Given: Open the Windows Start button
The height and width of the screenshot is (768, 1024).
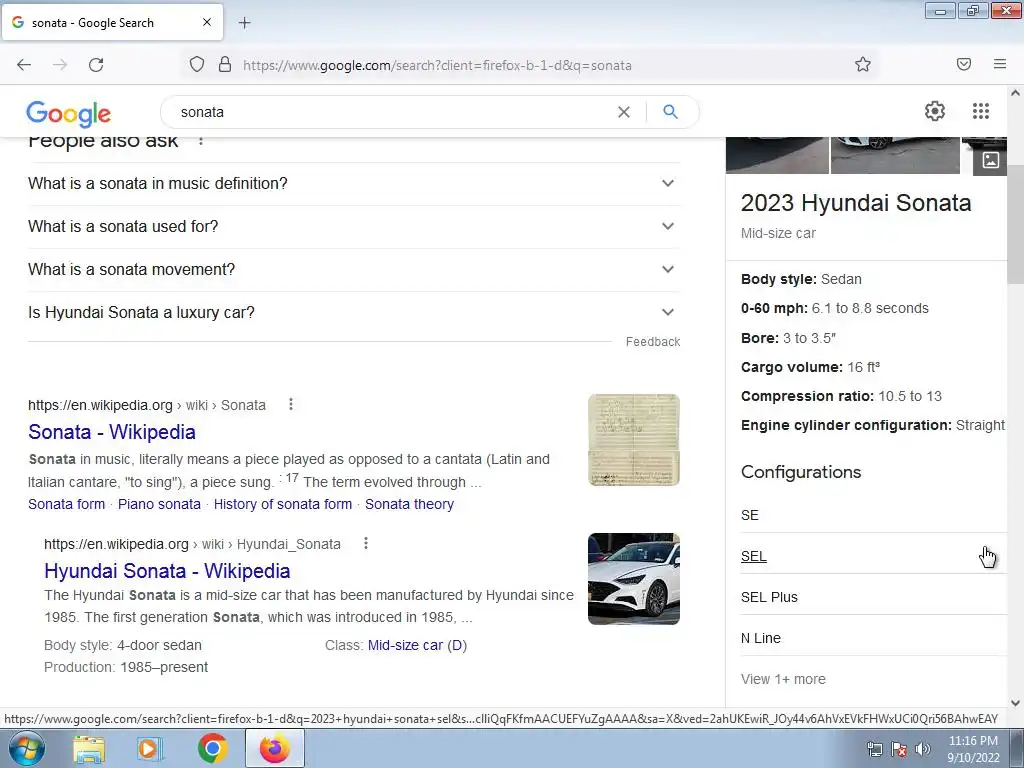Looking at the screenshot, I should tap(27, 748).
